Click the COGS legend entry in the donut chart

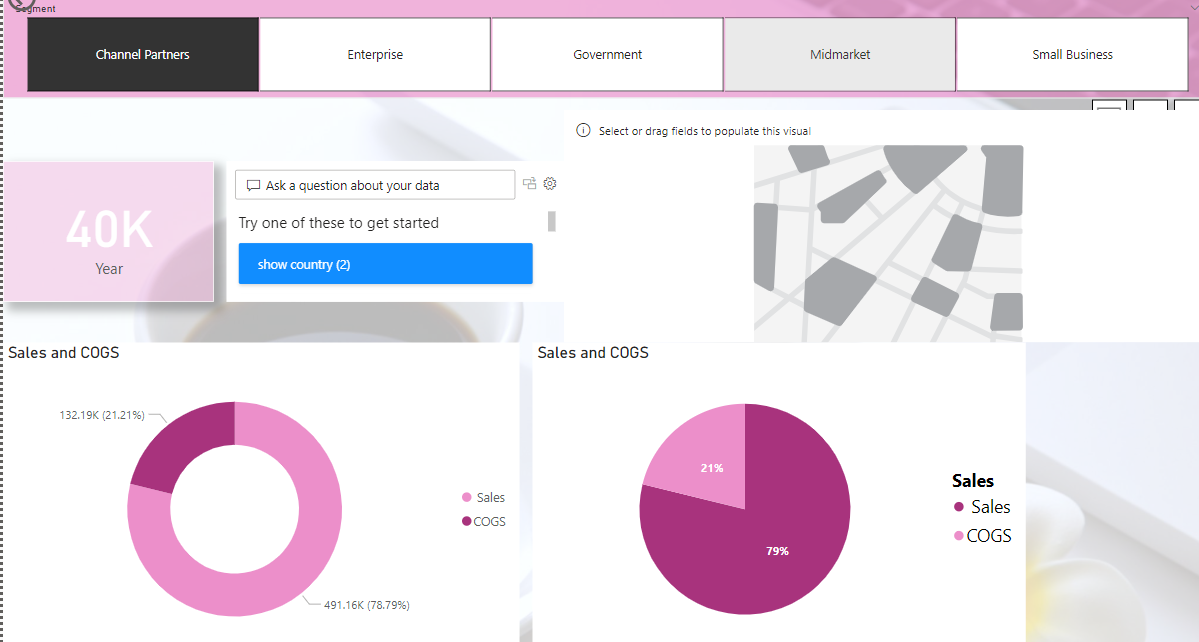pyautogui.click(x=483, y=521)
